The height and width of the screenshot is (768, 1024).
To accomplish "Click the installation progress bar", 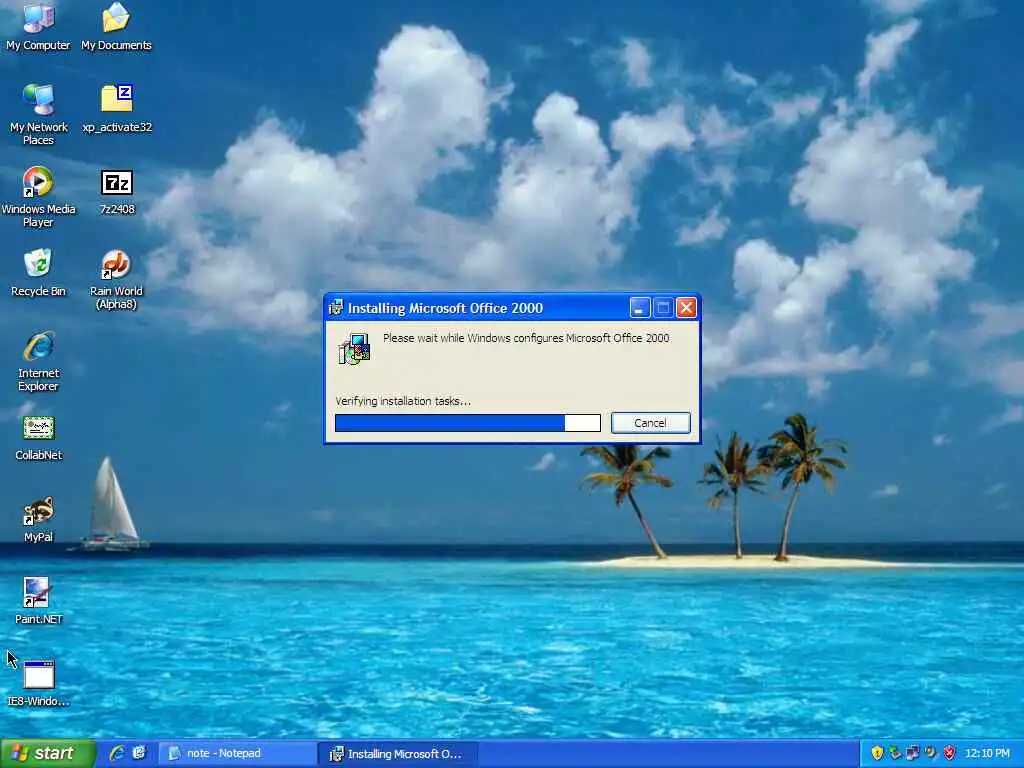I will tap(468, 423).
